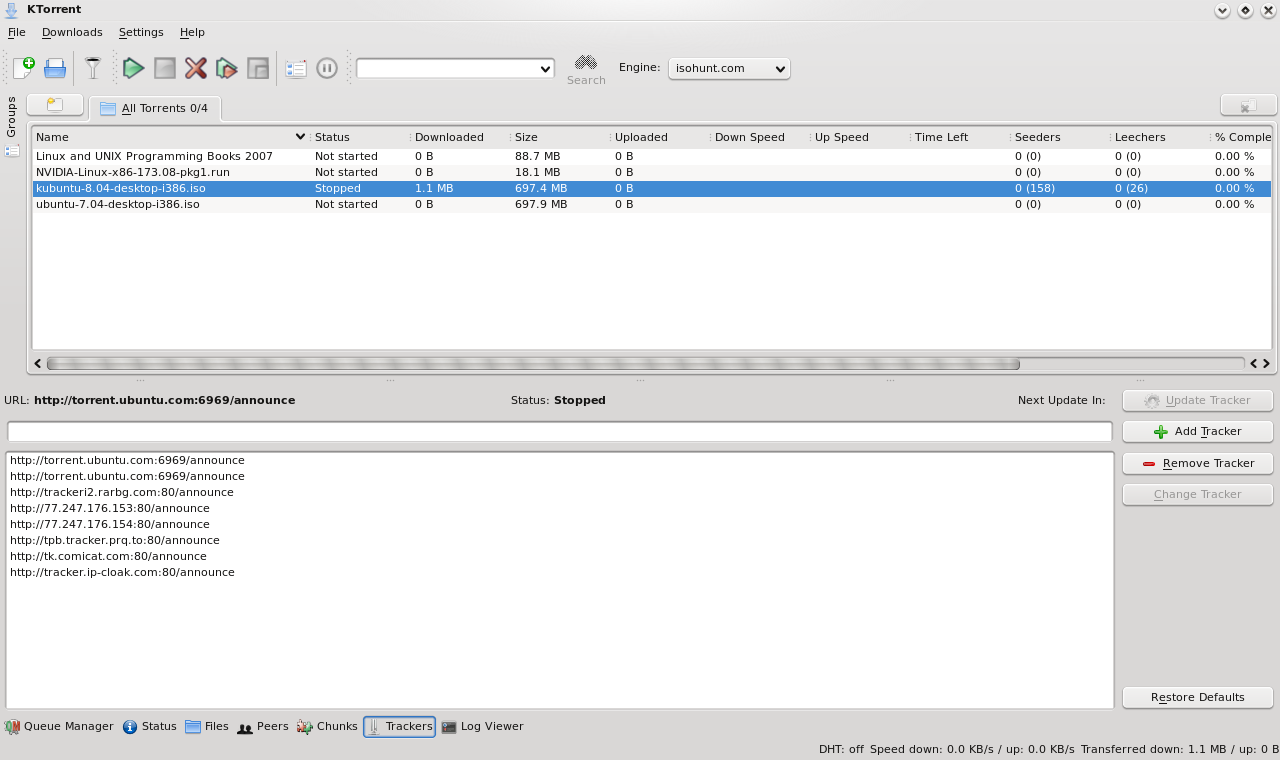Pause all torrents with the pause icon

coord(327,68)
